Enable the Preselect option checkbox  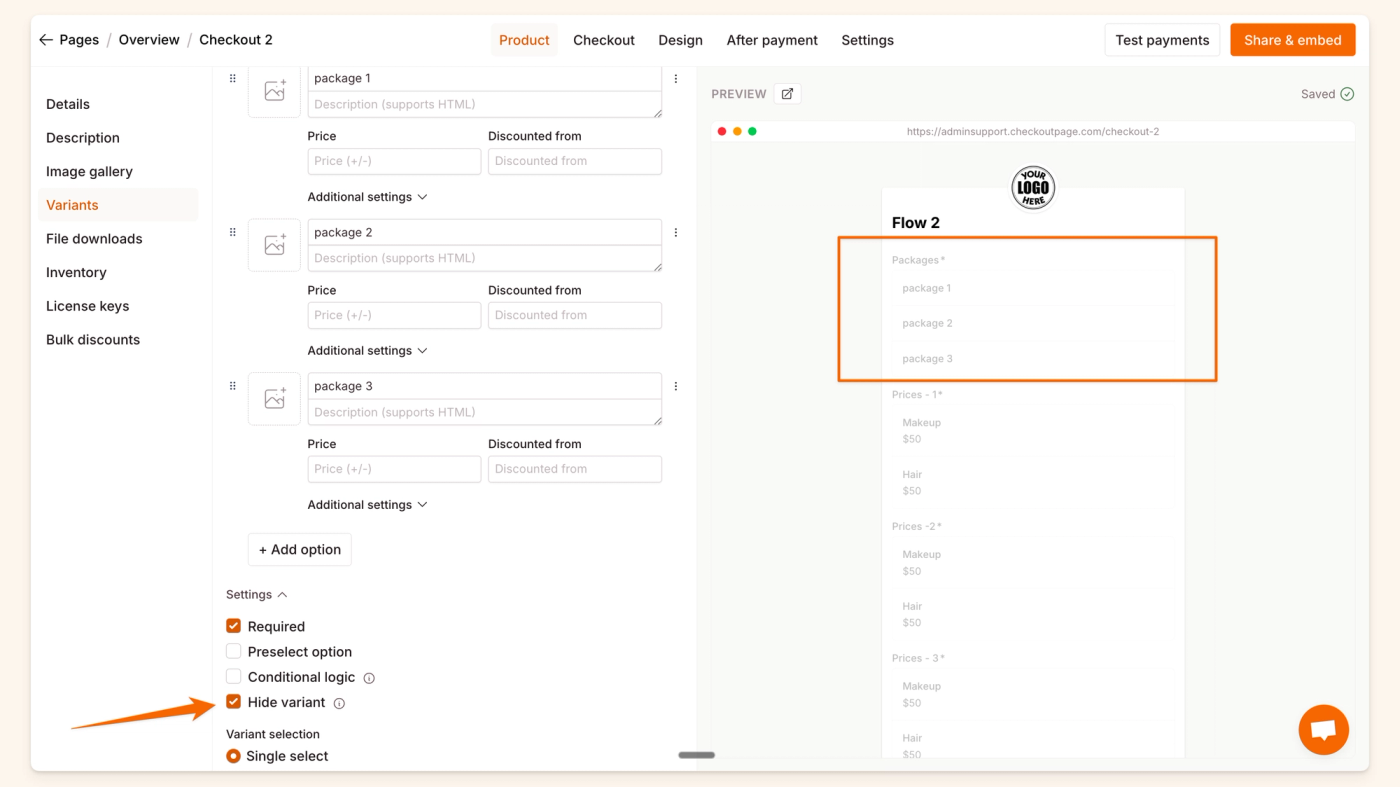click(233, 651)
